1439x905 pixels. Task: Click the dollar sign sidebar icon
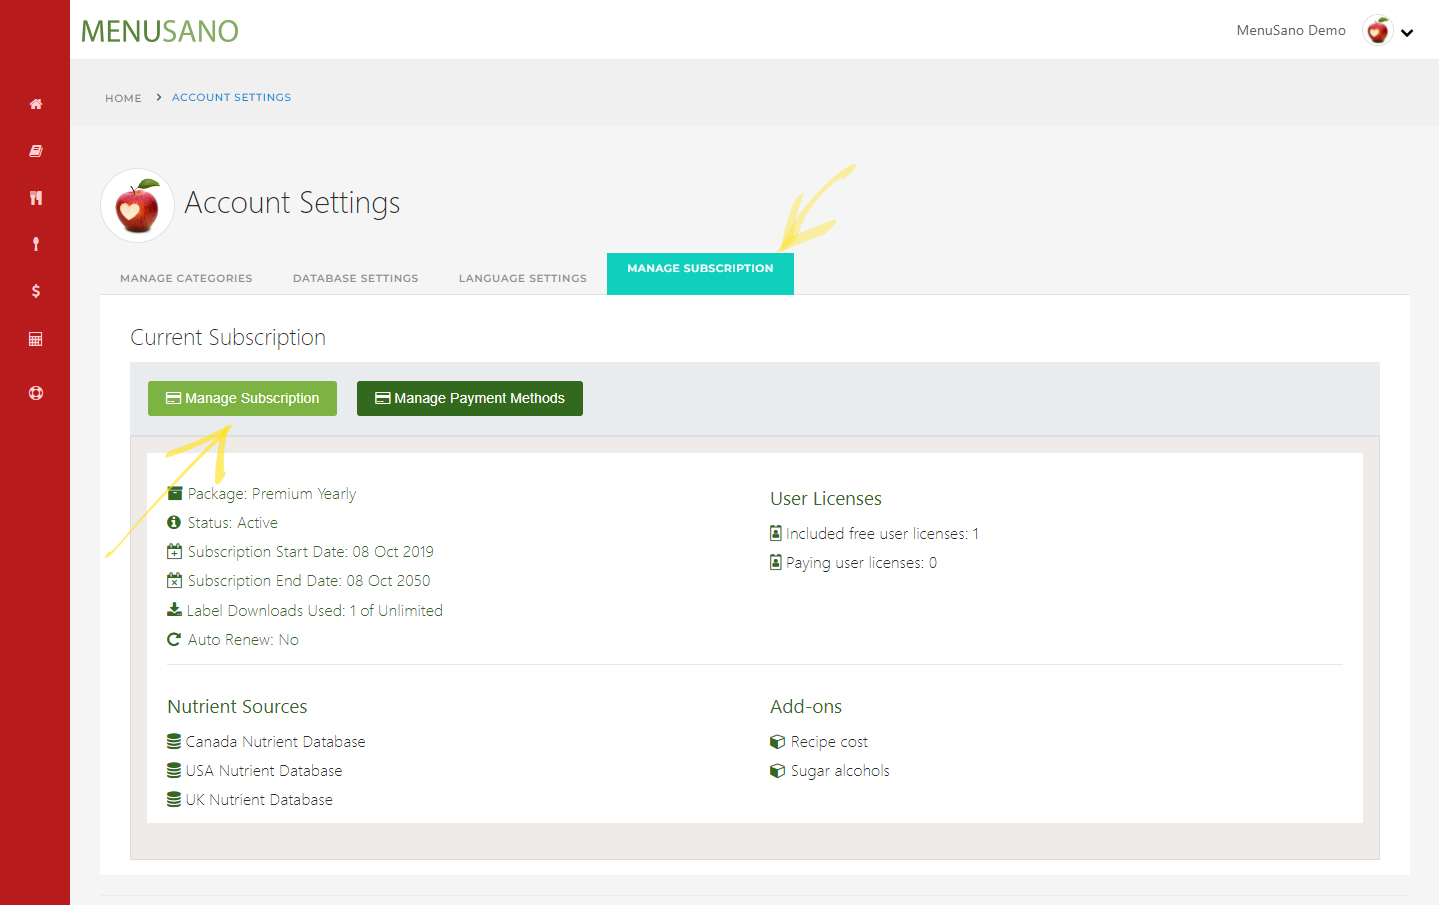point(36,291)
